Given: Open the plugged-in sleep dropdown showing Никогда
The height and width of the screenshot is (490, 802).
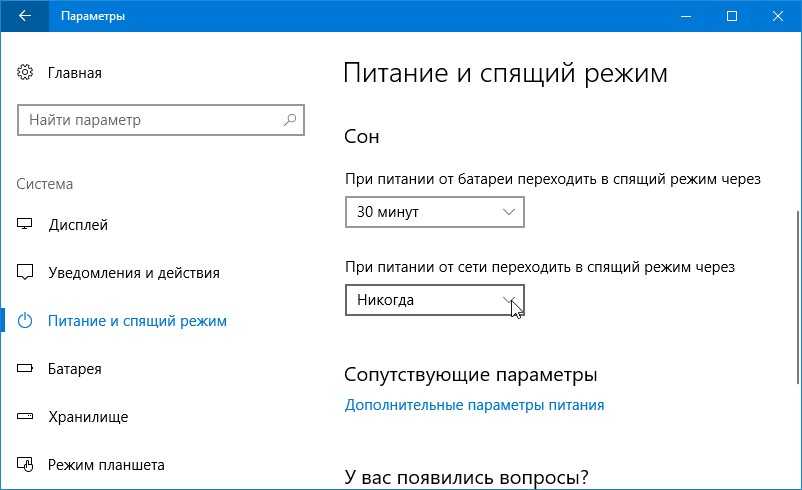Looking at the screenshot, I should [x=435, y=300].
